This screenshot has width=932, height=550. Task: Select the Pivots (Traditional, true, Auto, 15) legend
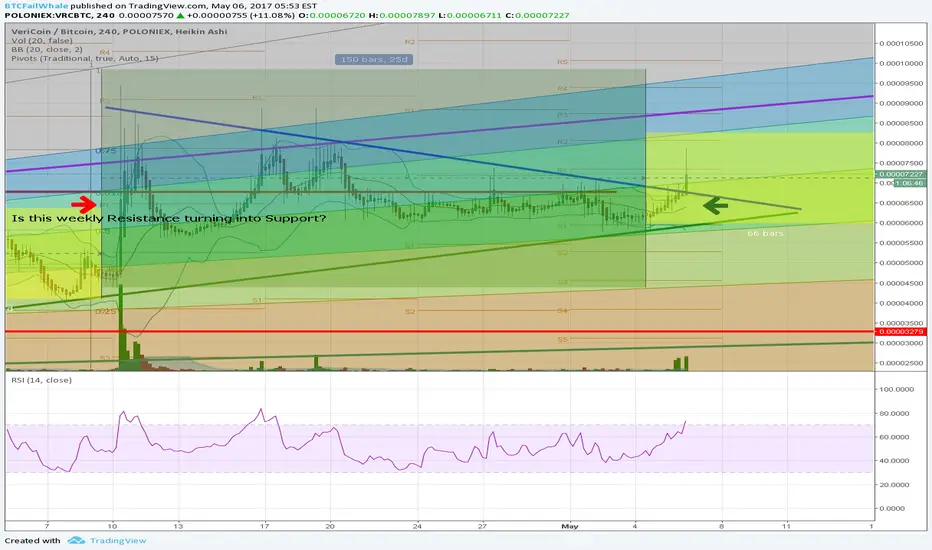84,58
